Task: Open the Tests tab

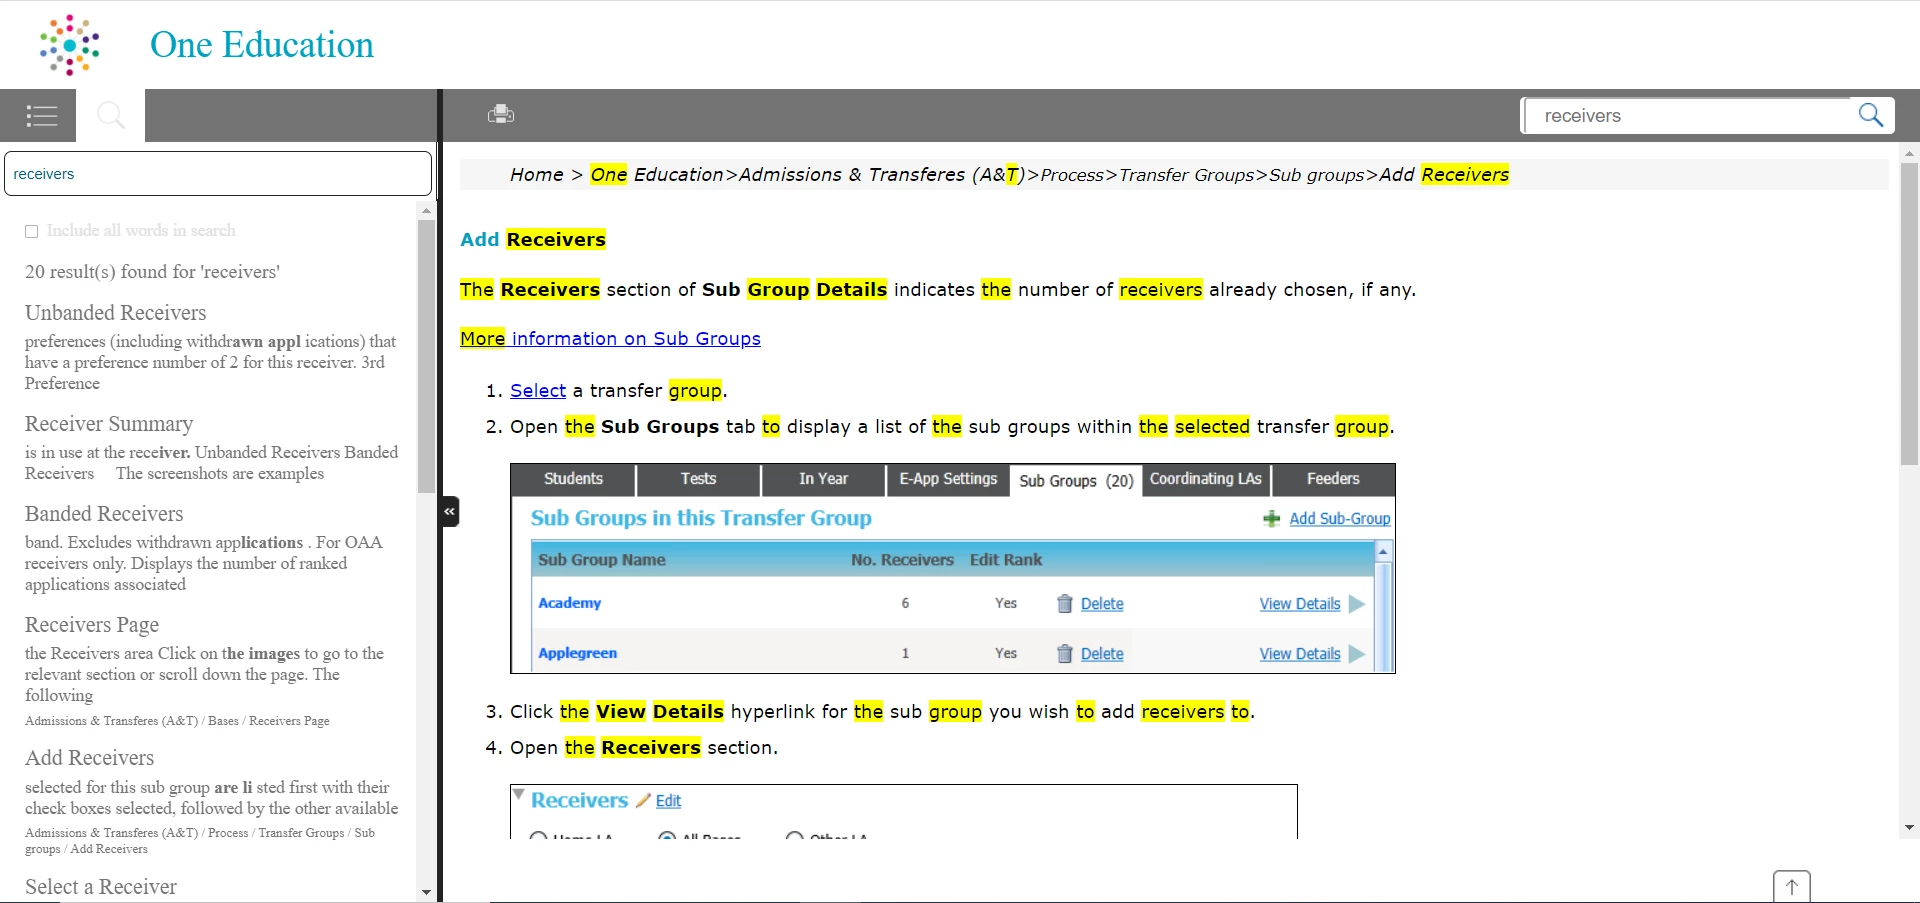Action: [698, 479]
